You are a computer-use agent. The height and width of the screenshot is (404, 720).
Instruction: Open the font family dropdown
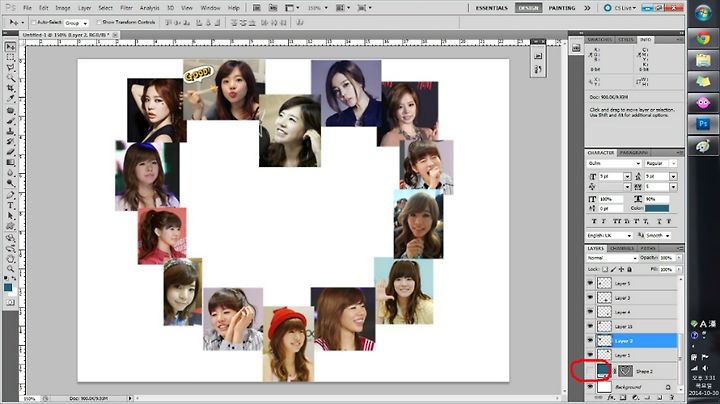pyautogui.click(x=614, y=163)
